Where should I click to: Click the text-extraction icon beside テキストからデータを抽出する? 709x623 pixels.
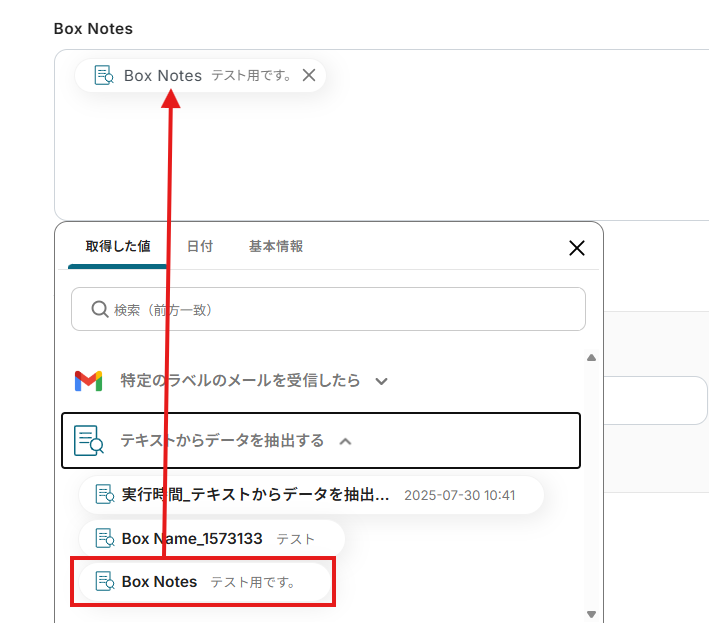point(89,440)
